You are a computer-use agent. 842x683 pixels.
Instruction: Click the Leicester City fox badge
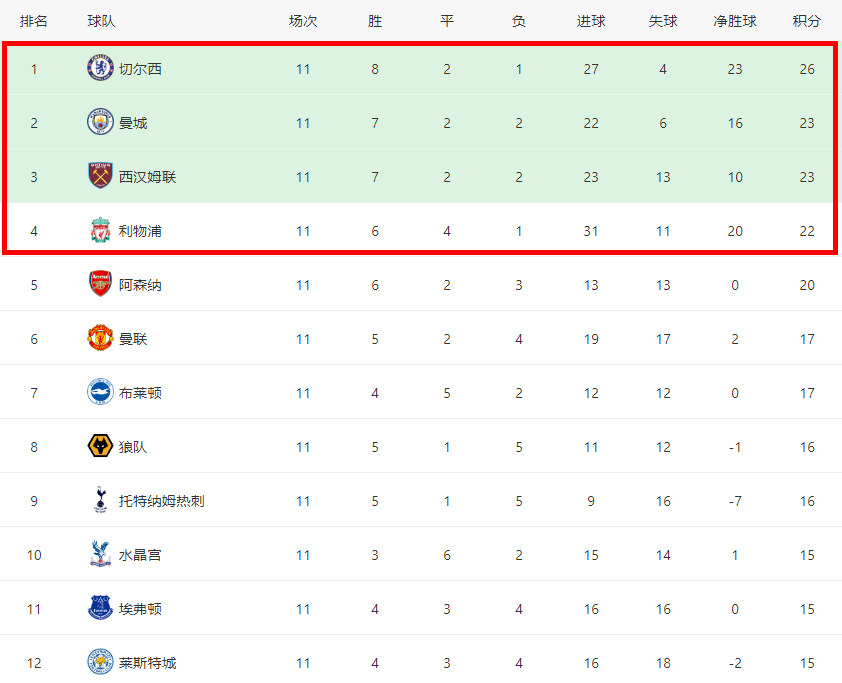pyautogui.click(x=100, y=662)
